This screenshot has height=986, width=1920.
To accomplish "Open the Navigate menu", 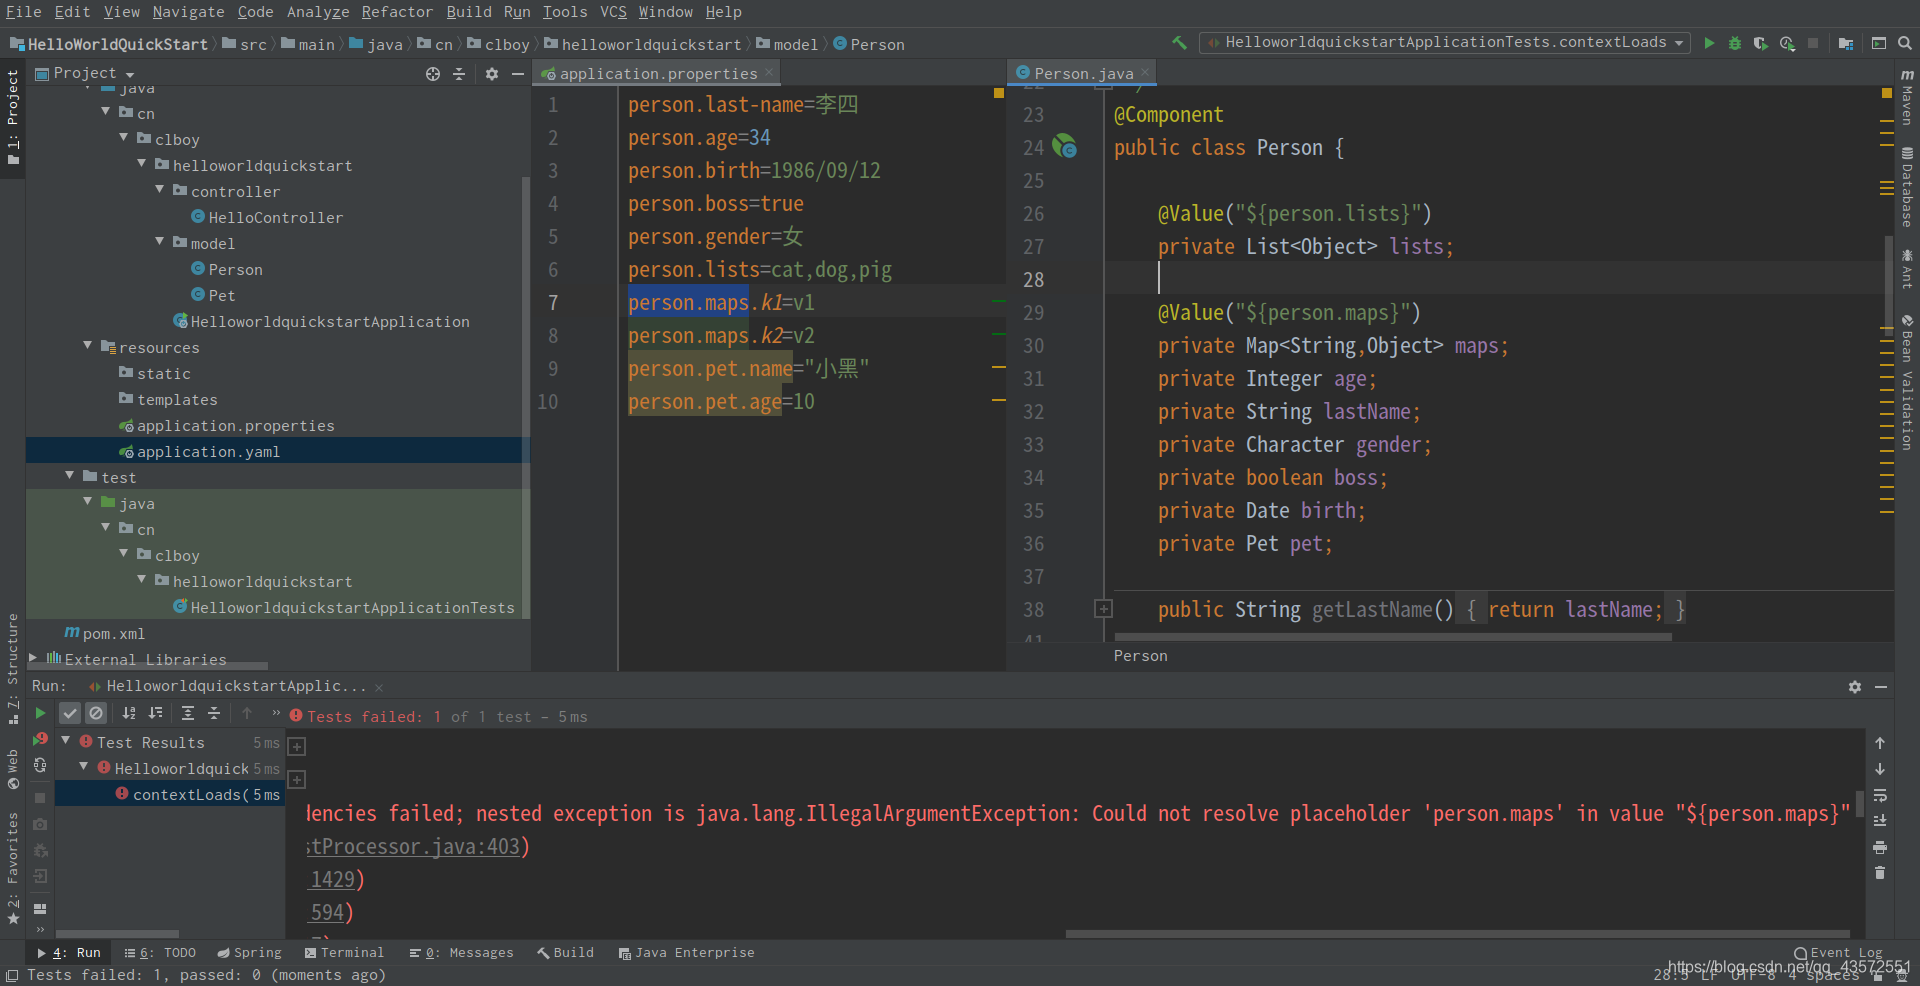I will pyautogui.click(x=188, y=12).
